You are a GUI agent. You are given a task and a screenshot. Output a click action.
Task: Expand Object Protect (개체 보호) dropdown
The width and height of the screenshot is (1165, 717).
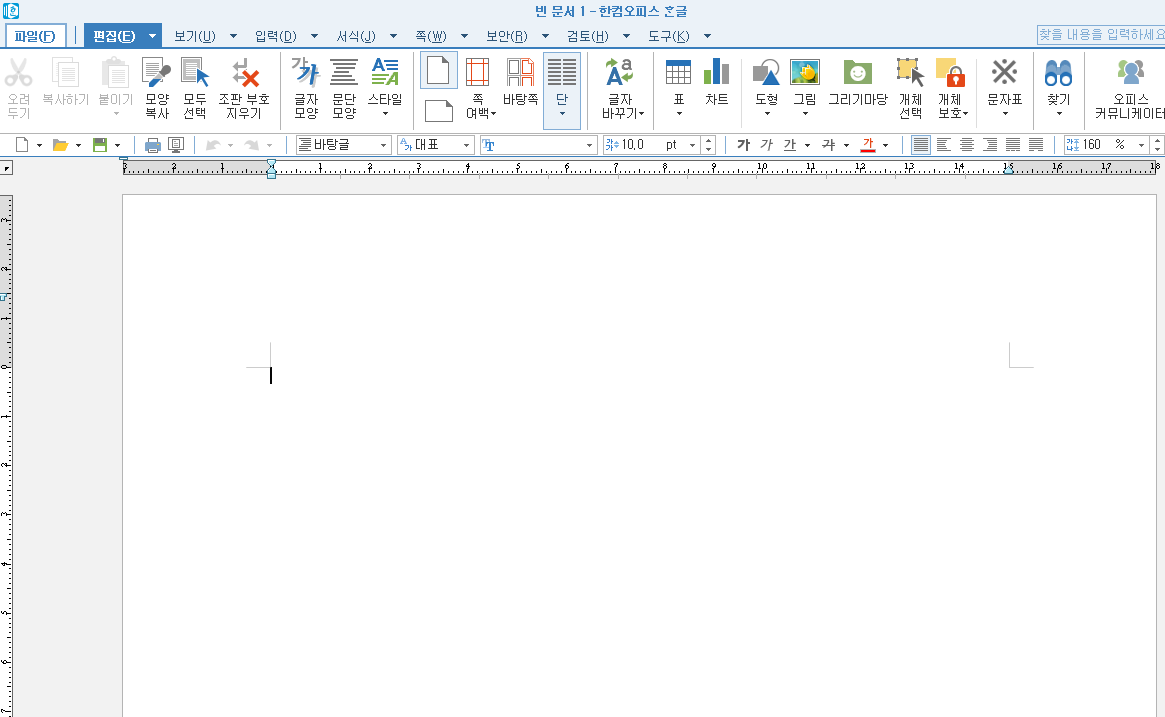pos(965,114)
